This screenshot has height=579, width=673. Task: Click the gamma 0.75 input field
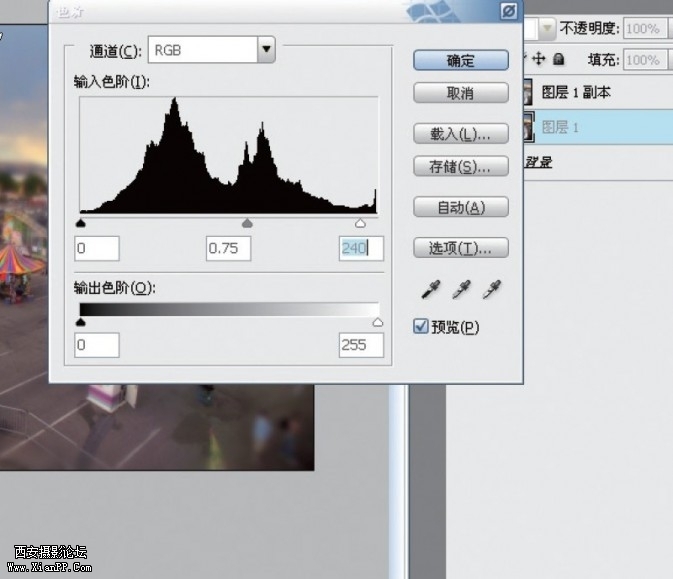(x=228, y=248)
